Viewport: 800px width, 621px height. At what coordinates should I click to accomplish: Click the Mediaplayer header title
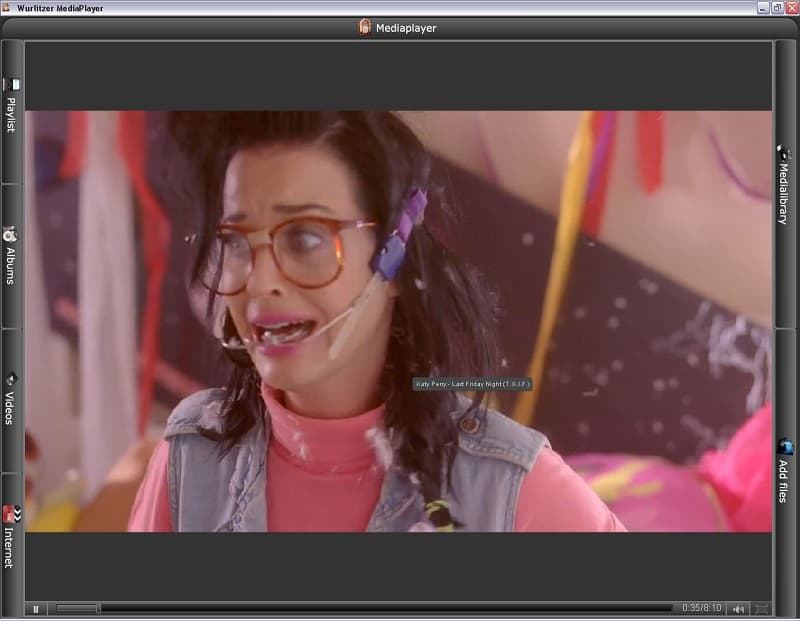coord(407,27)
